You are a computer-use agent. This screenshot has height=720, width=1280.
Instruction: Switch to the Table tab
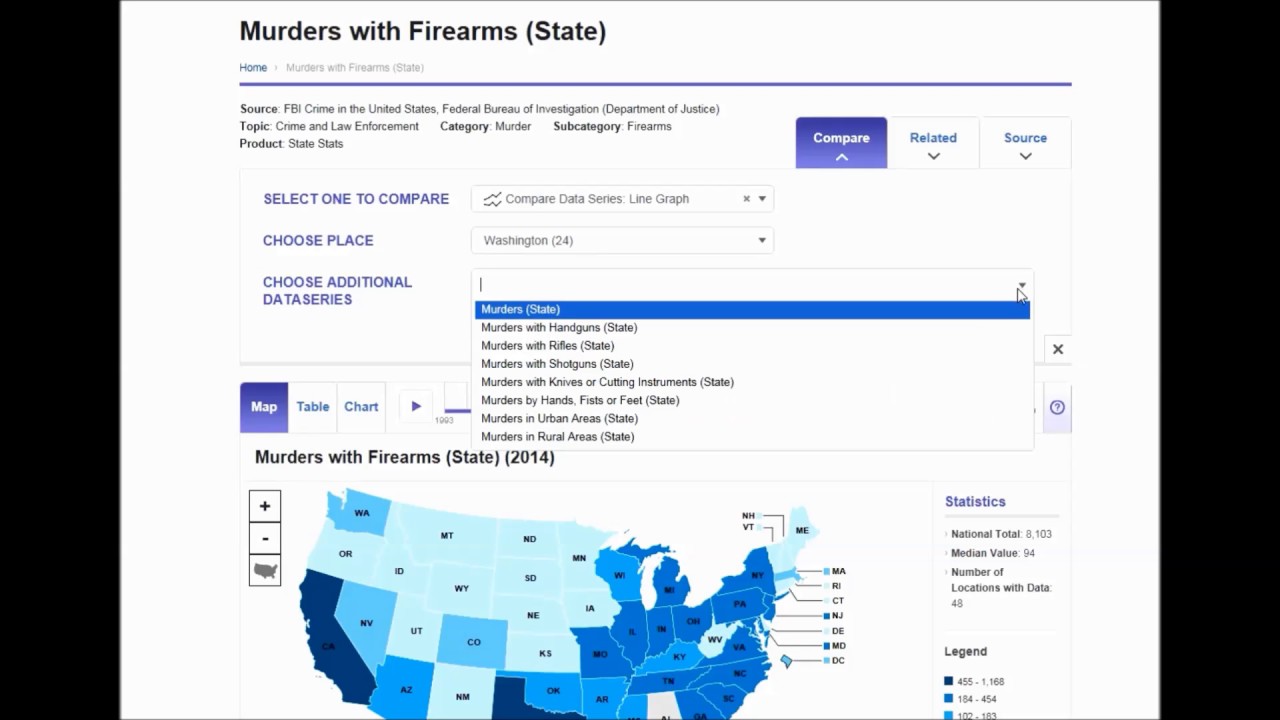[313, 407]
